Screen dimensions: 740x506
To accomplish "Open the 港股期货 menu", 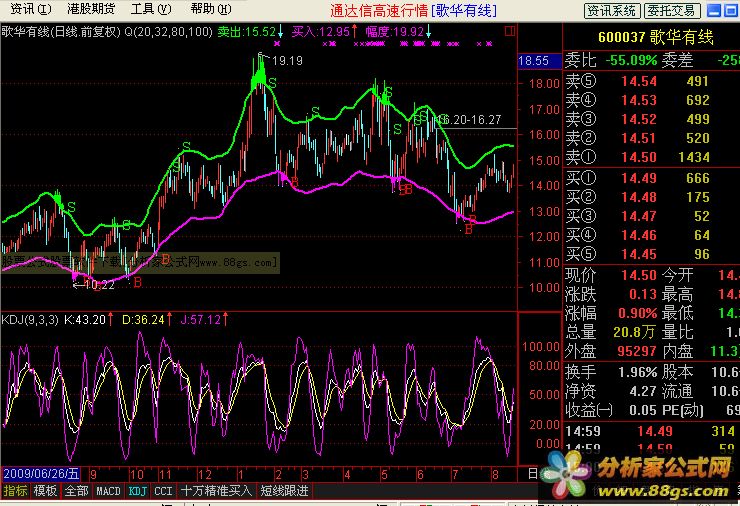I will tap(91, 8).
